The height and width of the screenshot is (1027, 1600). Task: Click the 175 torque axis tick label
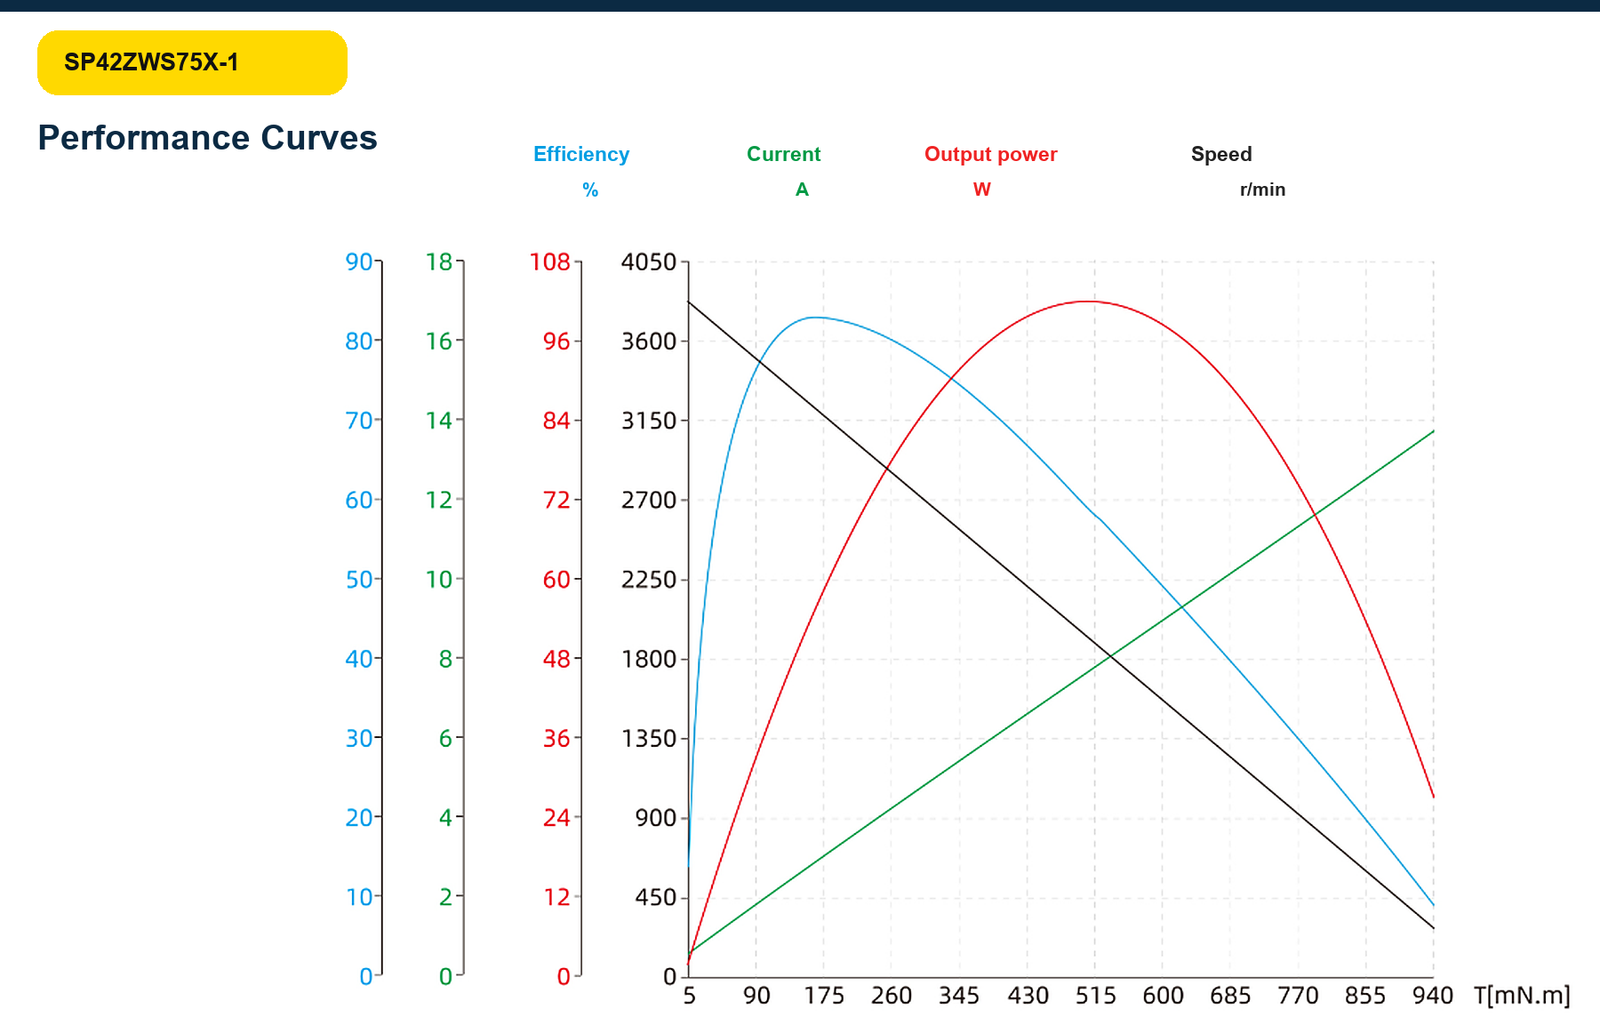tap(824, 996)
